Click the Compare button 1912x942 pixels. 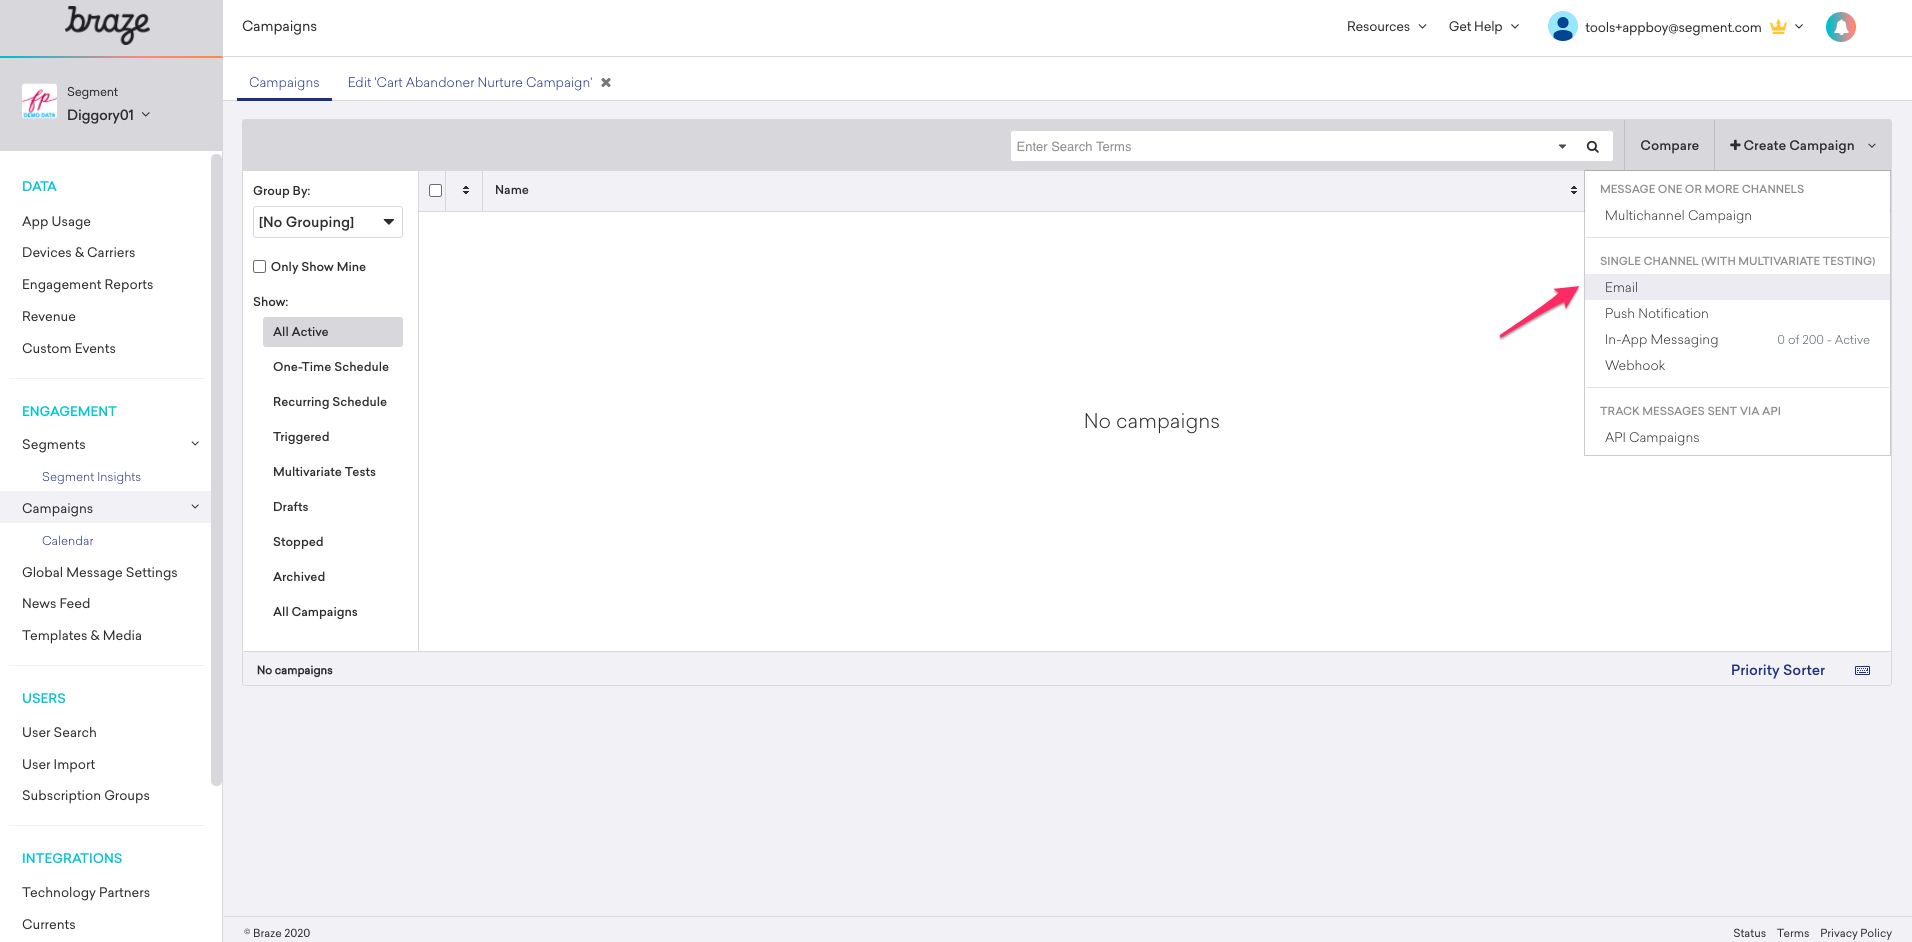[1668, 145]
